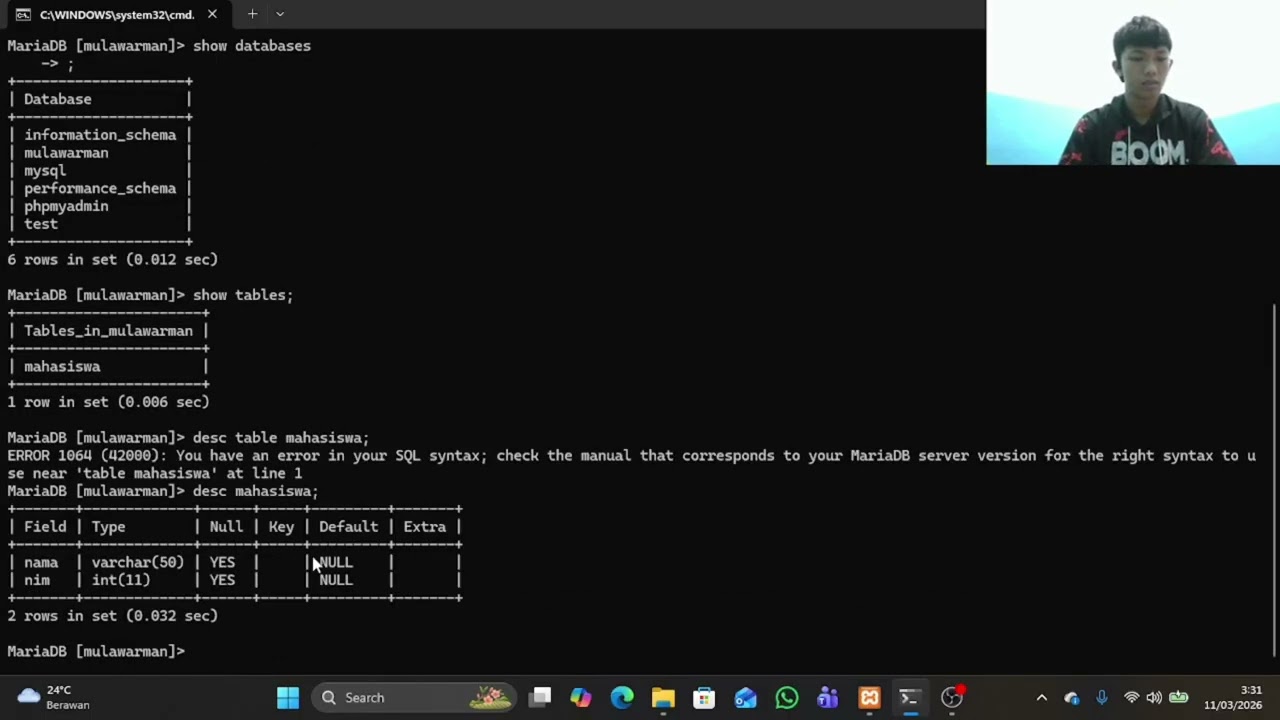Image resolution: width=1280 pixels, height=720 pixels.
Task: Select the Terminal icon in taskbar
Action: 910,698
